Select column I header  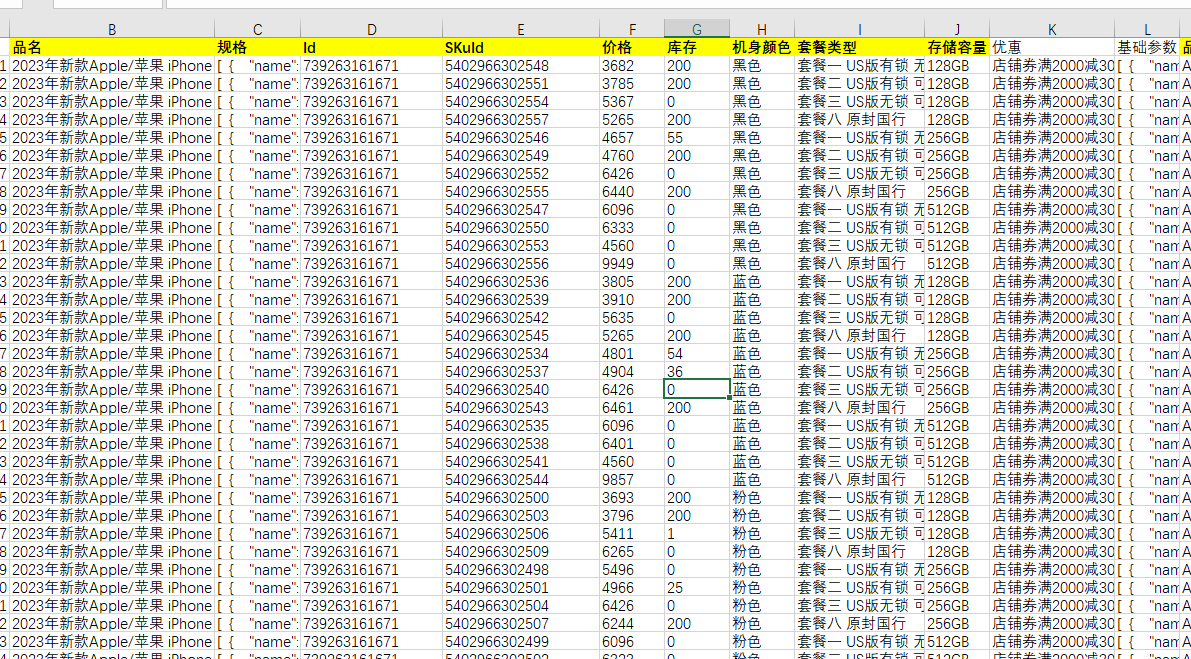click(860, 30)
